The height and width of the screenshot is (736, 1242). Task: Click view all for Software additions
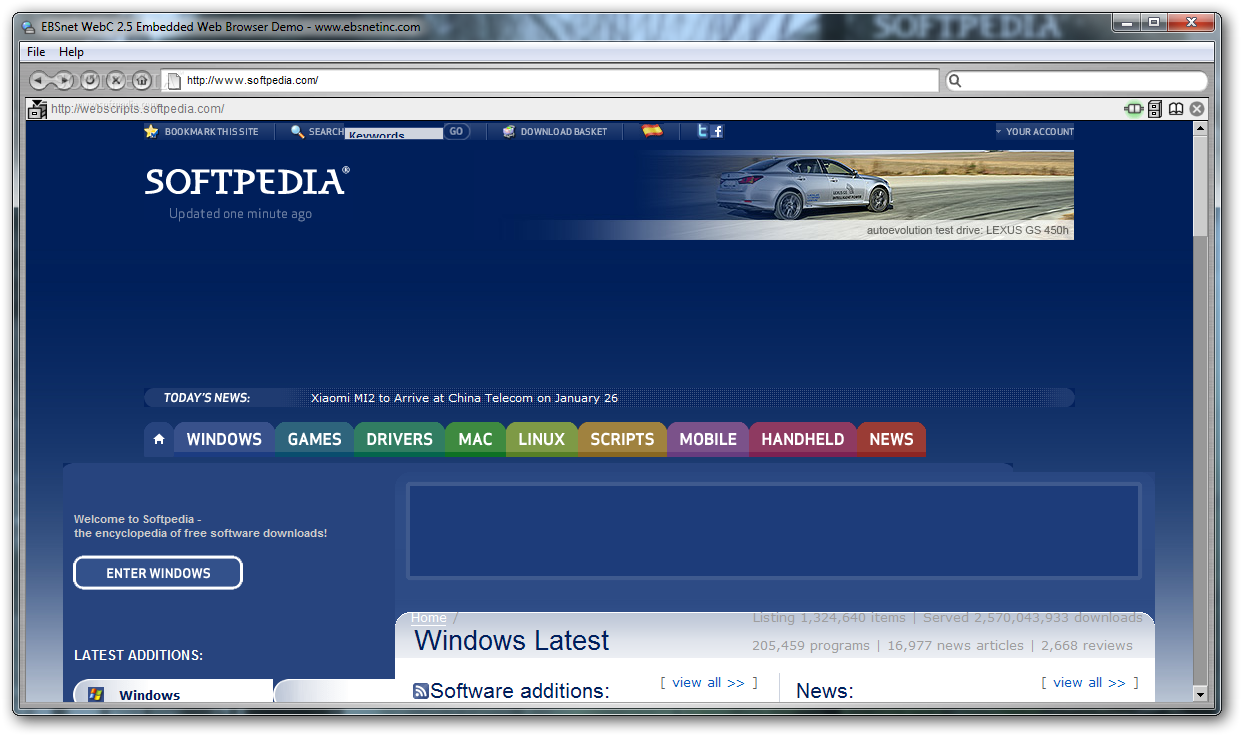709,682
